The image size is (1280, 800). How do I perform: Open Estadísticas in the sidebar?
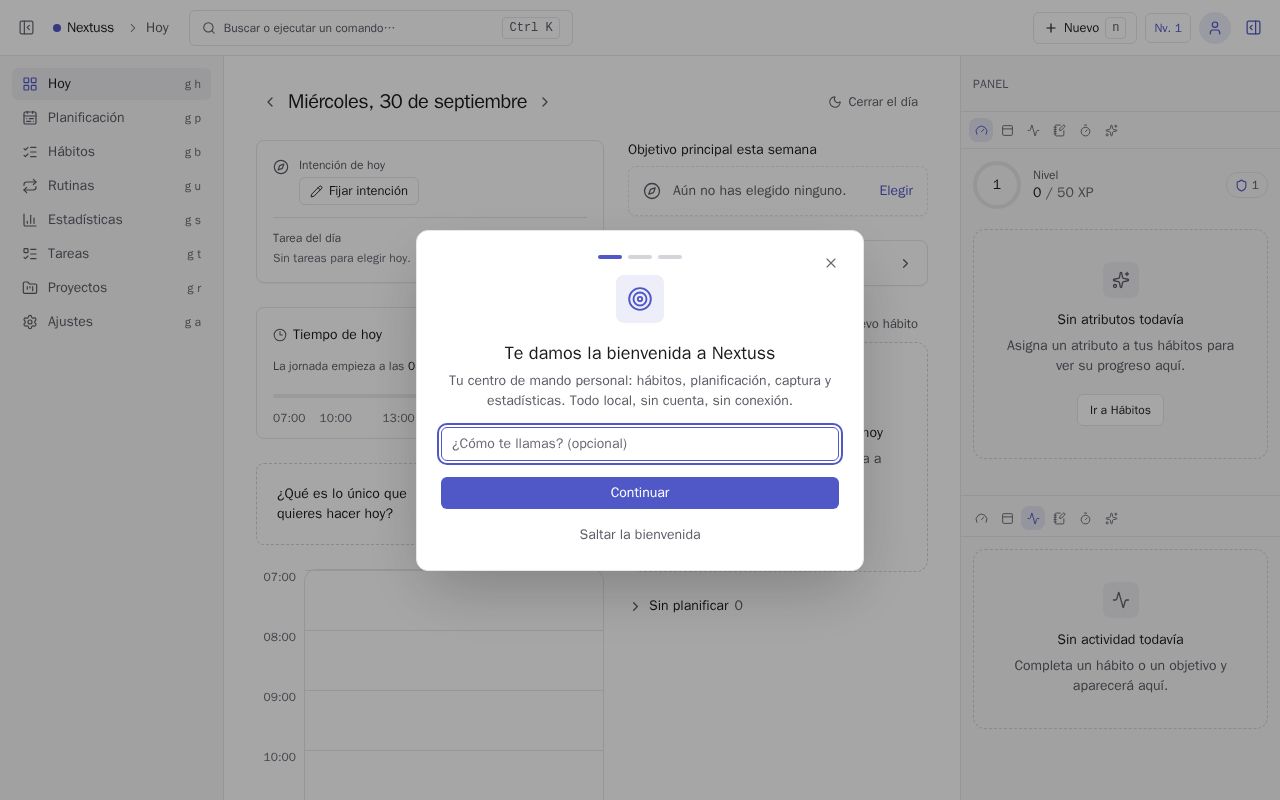[112, 220]
